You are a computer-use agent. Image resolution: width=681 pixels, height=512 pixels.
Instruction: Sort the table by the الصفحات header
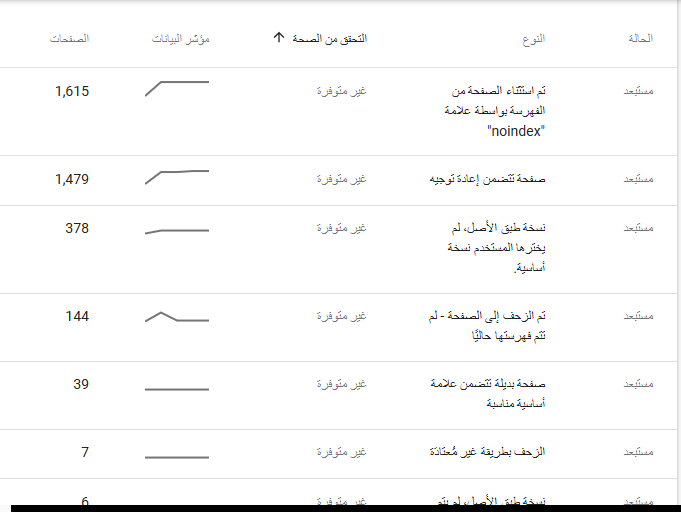click(x=69, y=39)
